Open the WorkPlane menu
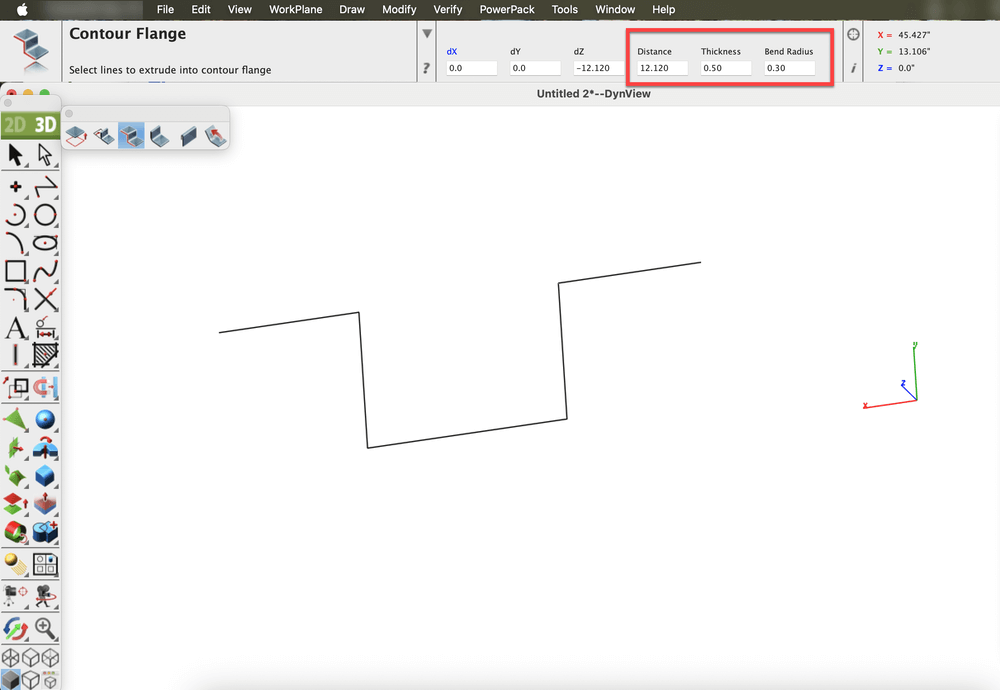 [296, 9]
